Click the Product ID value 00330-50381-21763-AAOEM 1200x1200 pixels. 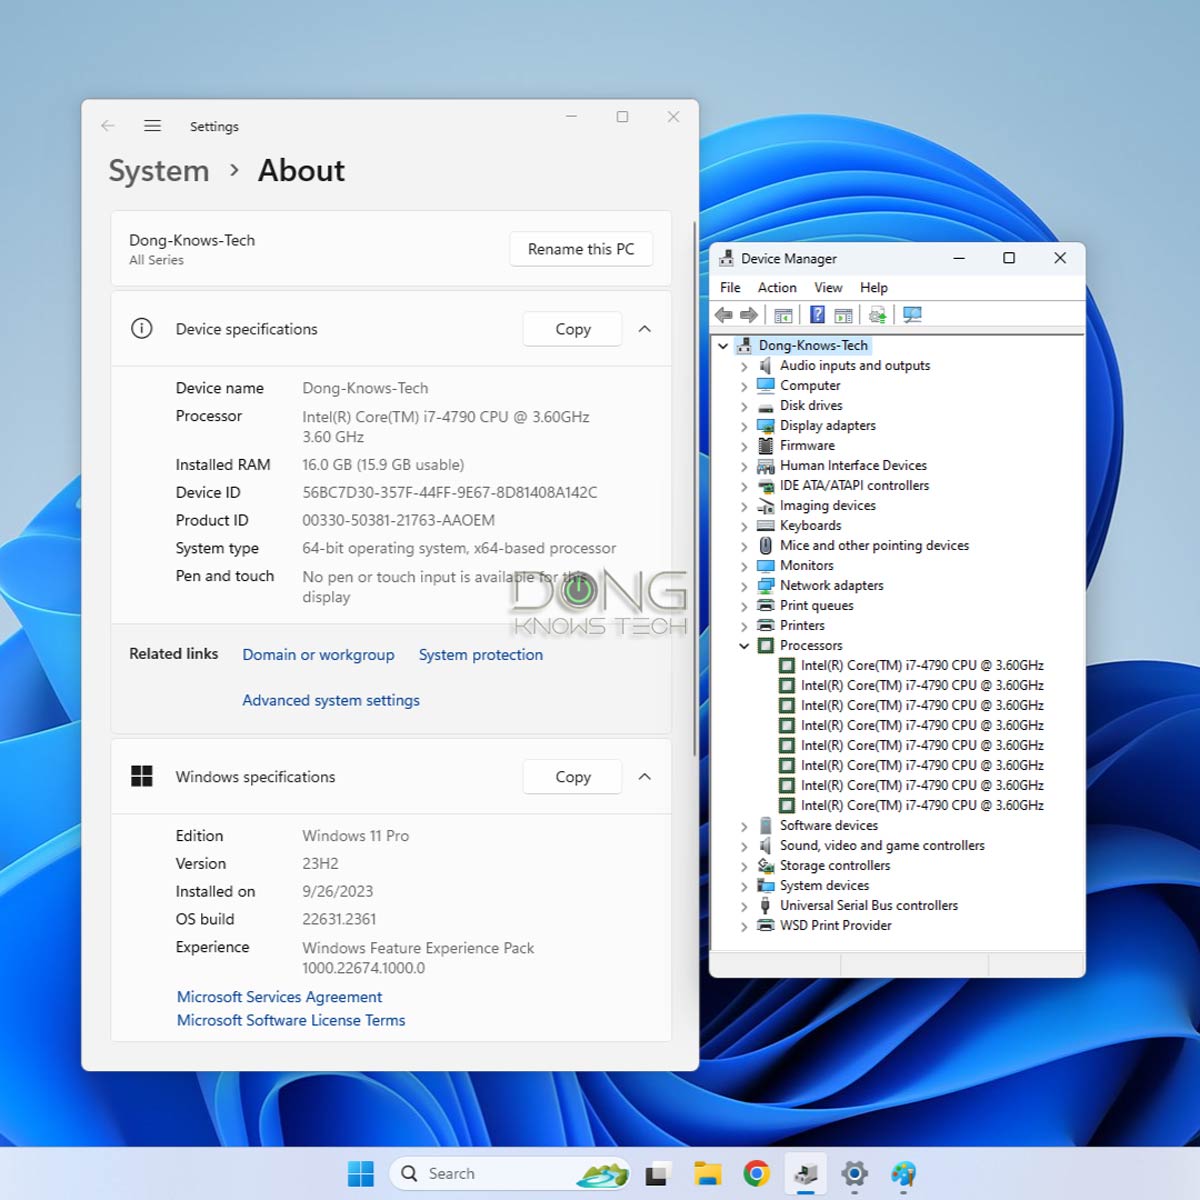399,521
